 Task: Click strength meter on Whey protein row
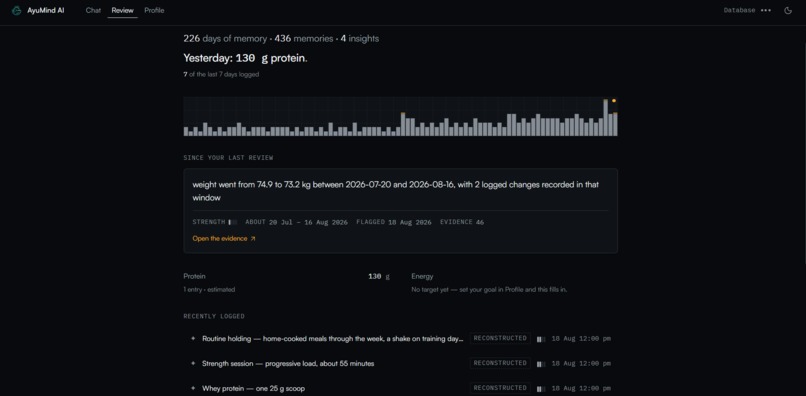(541, 389)
